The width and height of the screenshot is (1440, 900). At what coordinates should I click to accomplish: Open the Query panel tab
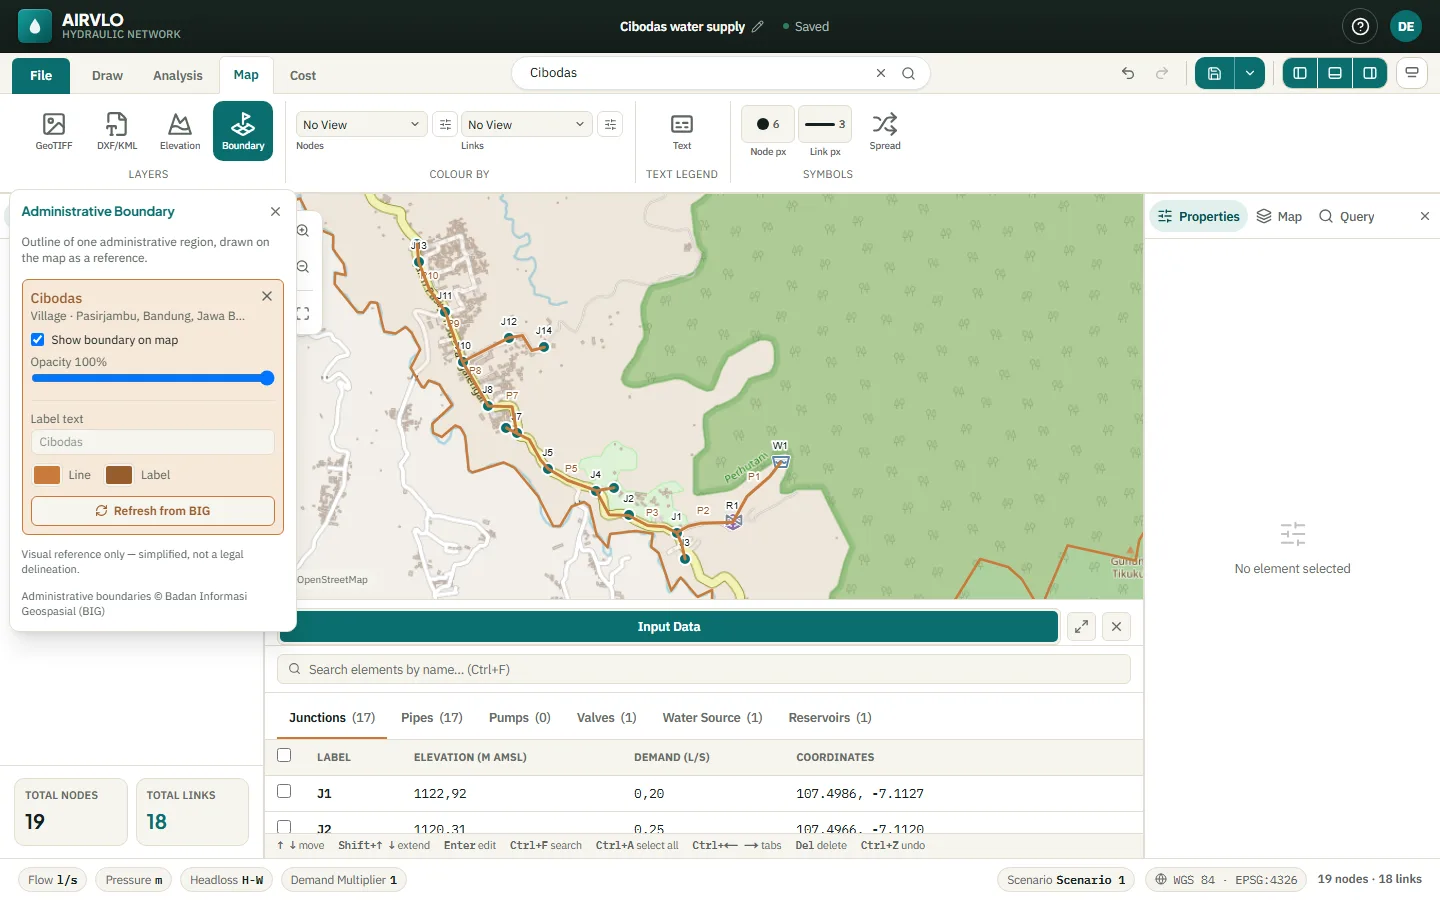(x=1347, y=217)
